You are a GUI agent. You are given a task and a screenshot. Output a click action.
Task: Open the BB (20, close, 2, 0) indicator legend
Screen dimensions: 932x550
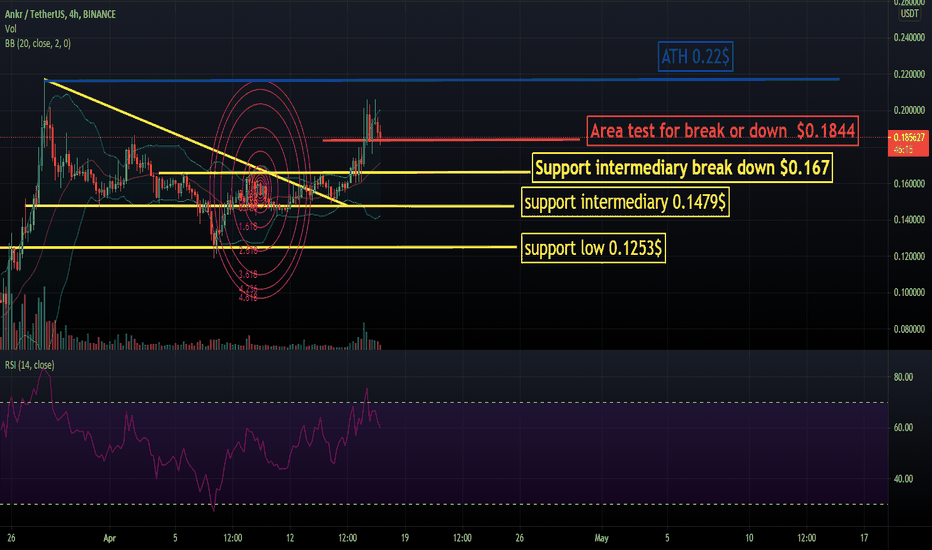tap(37, 43)
